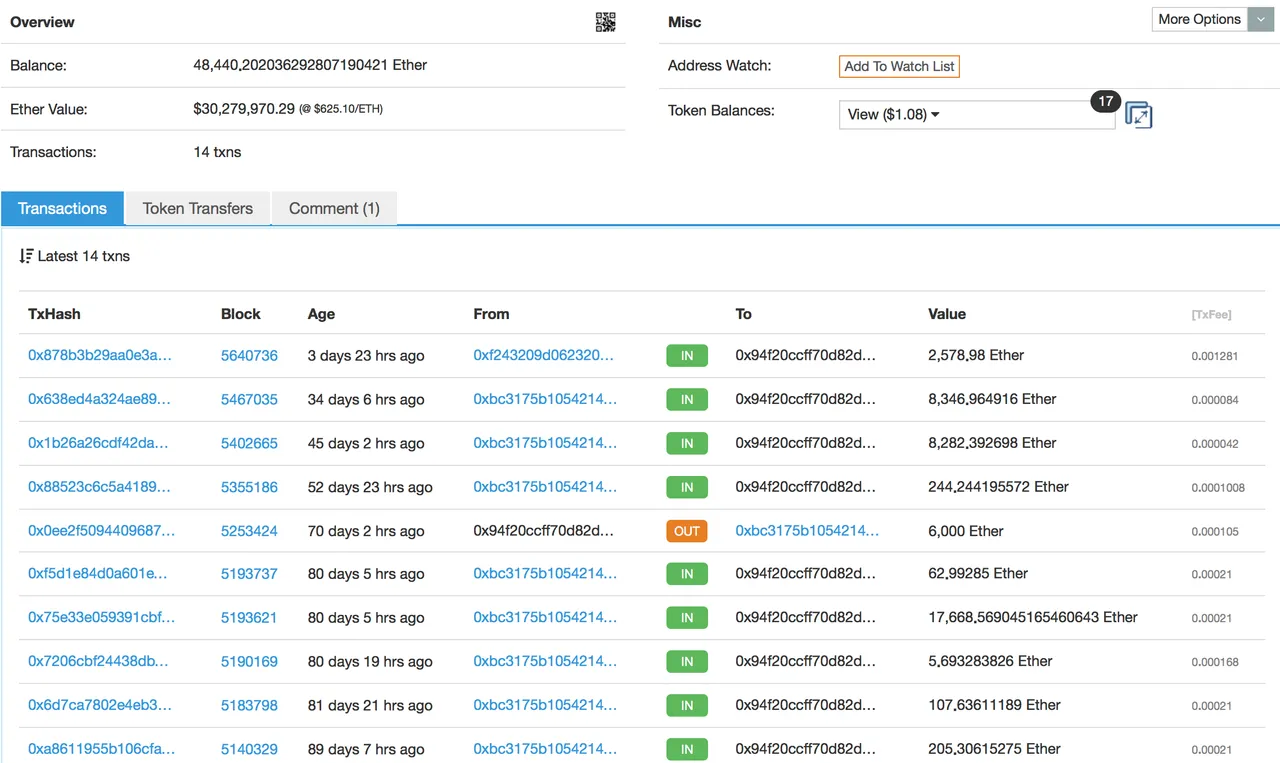Viewport: 1280px width, 763px height.
Task: Click the Age column header
Action: (321, 314)
